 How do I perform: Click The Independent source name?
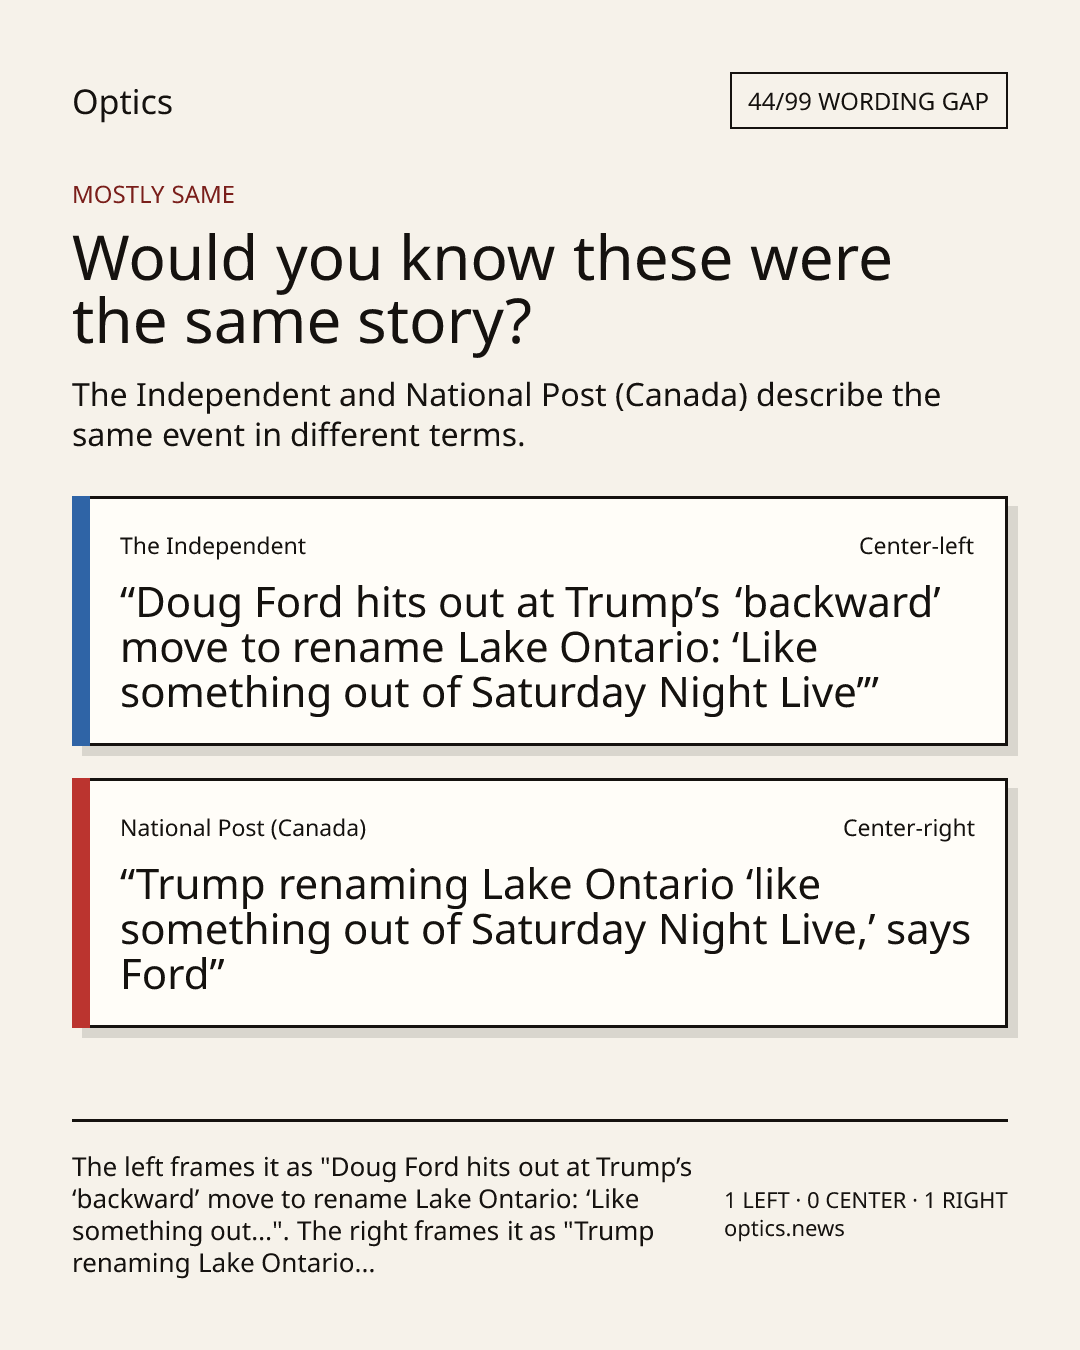[x=213, y=546]
